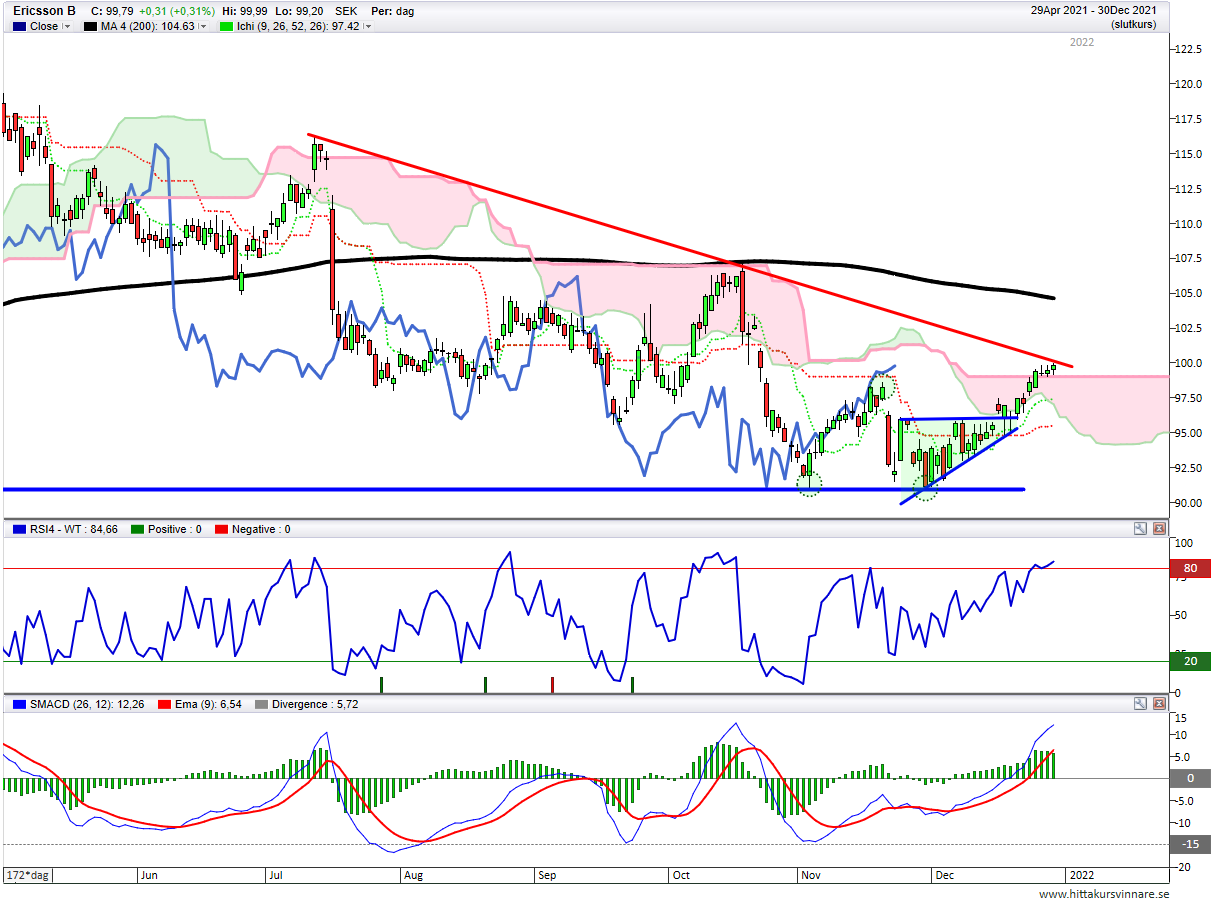
Task: Close the SMACD indicator panel
Action: click(1159, 704)
